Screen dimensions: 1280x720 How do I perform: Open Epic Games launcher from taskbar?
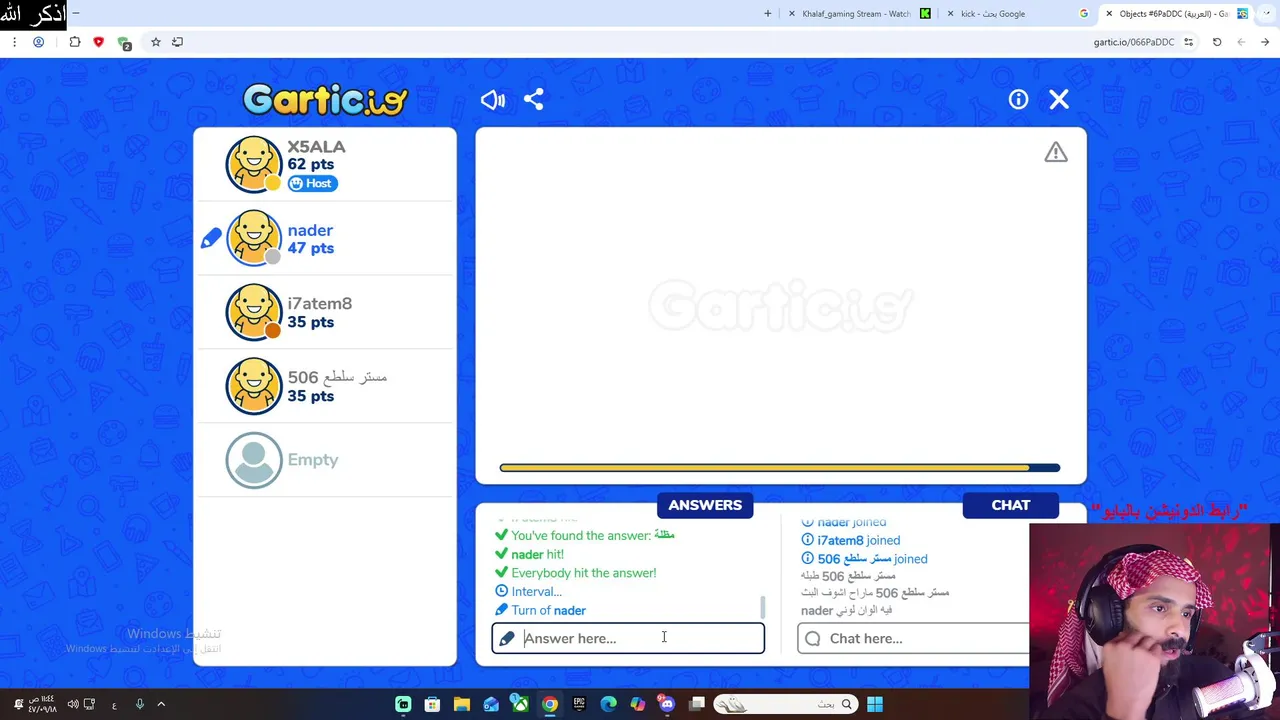pos(579,704)
